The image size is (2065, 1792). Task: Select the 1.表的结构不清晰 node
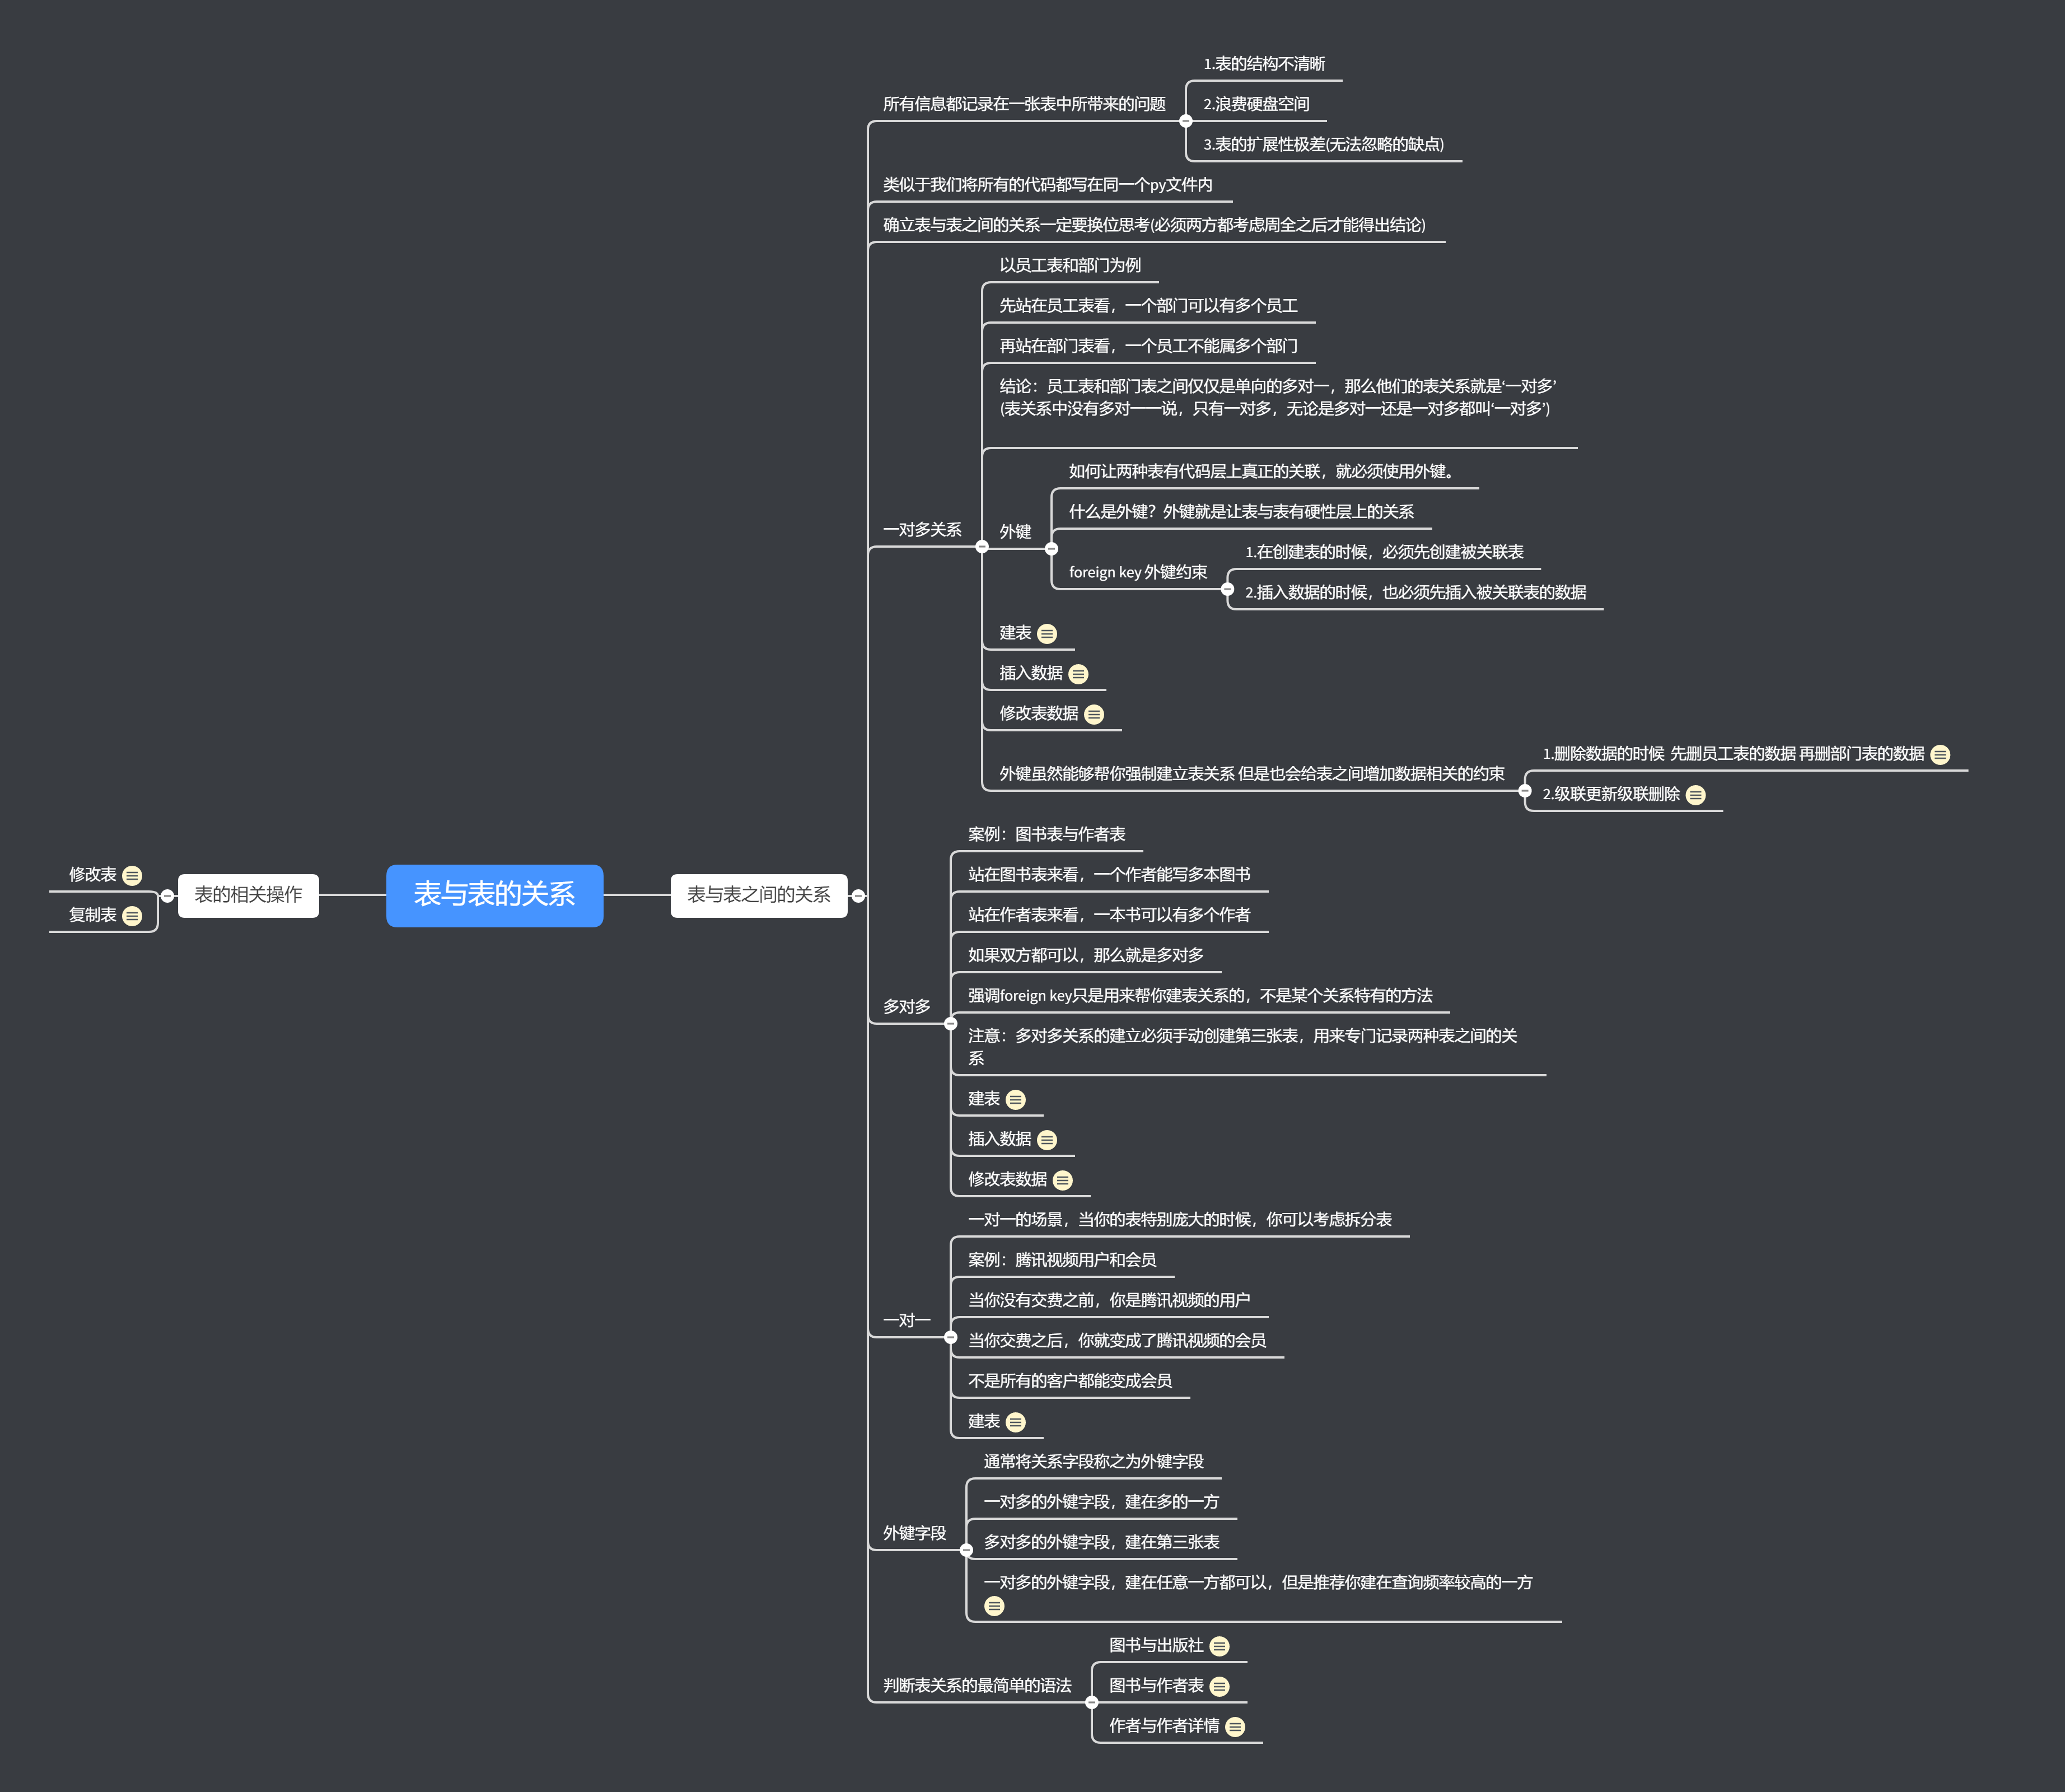pyautogui.click(x=1264, y=64)
